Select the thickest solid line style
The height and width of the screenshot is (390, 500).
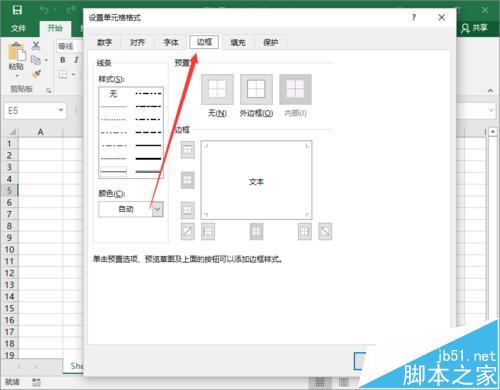(x=148, y=159)
